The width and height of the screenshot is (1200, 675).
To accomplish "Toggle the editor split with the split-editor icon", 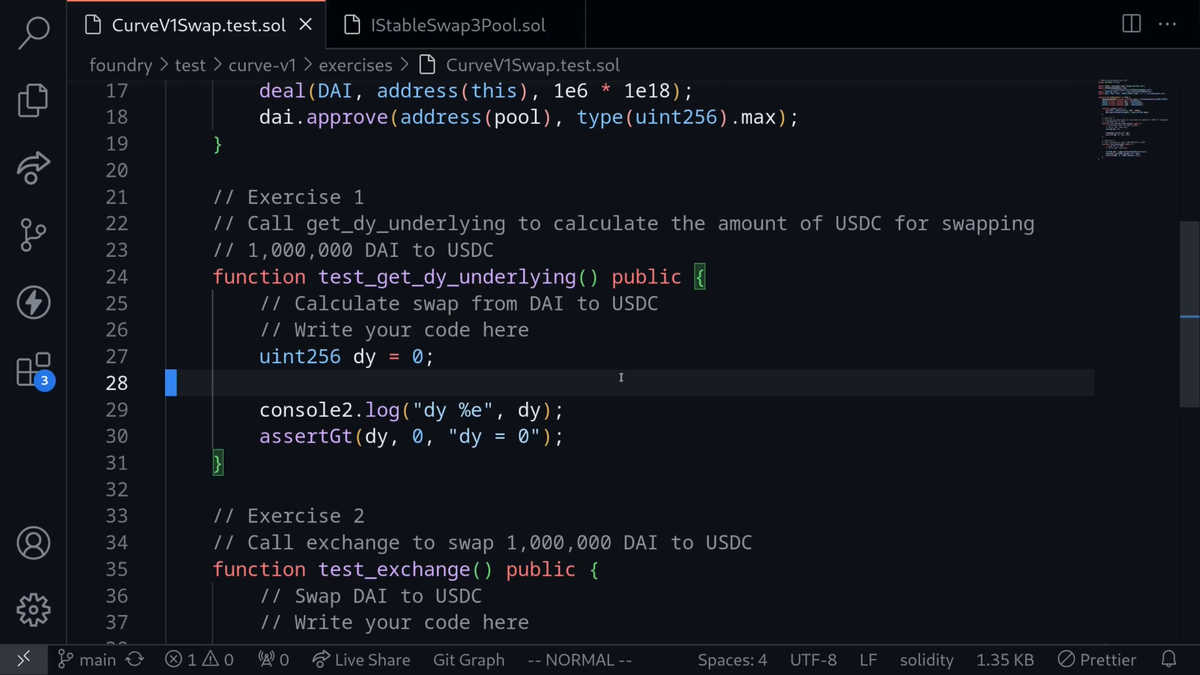I will click(1131, 25).
